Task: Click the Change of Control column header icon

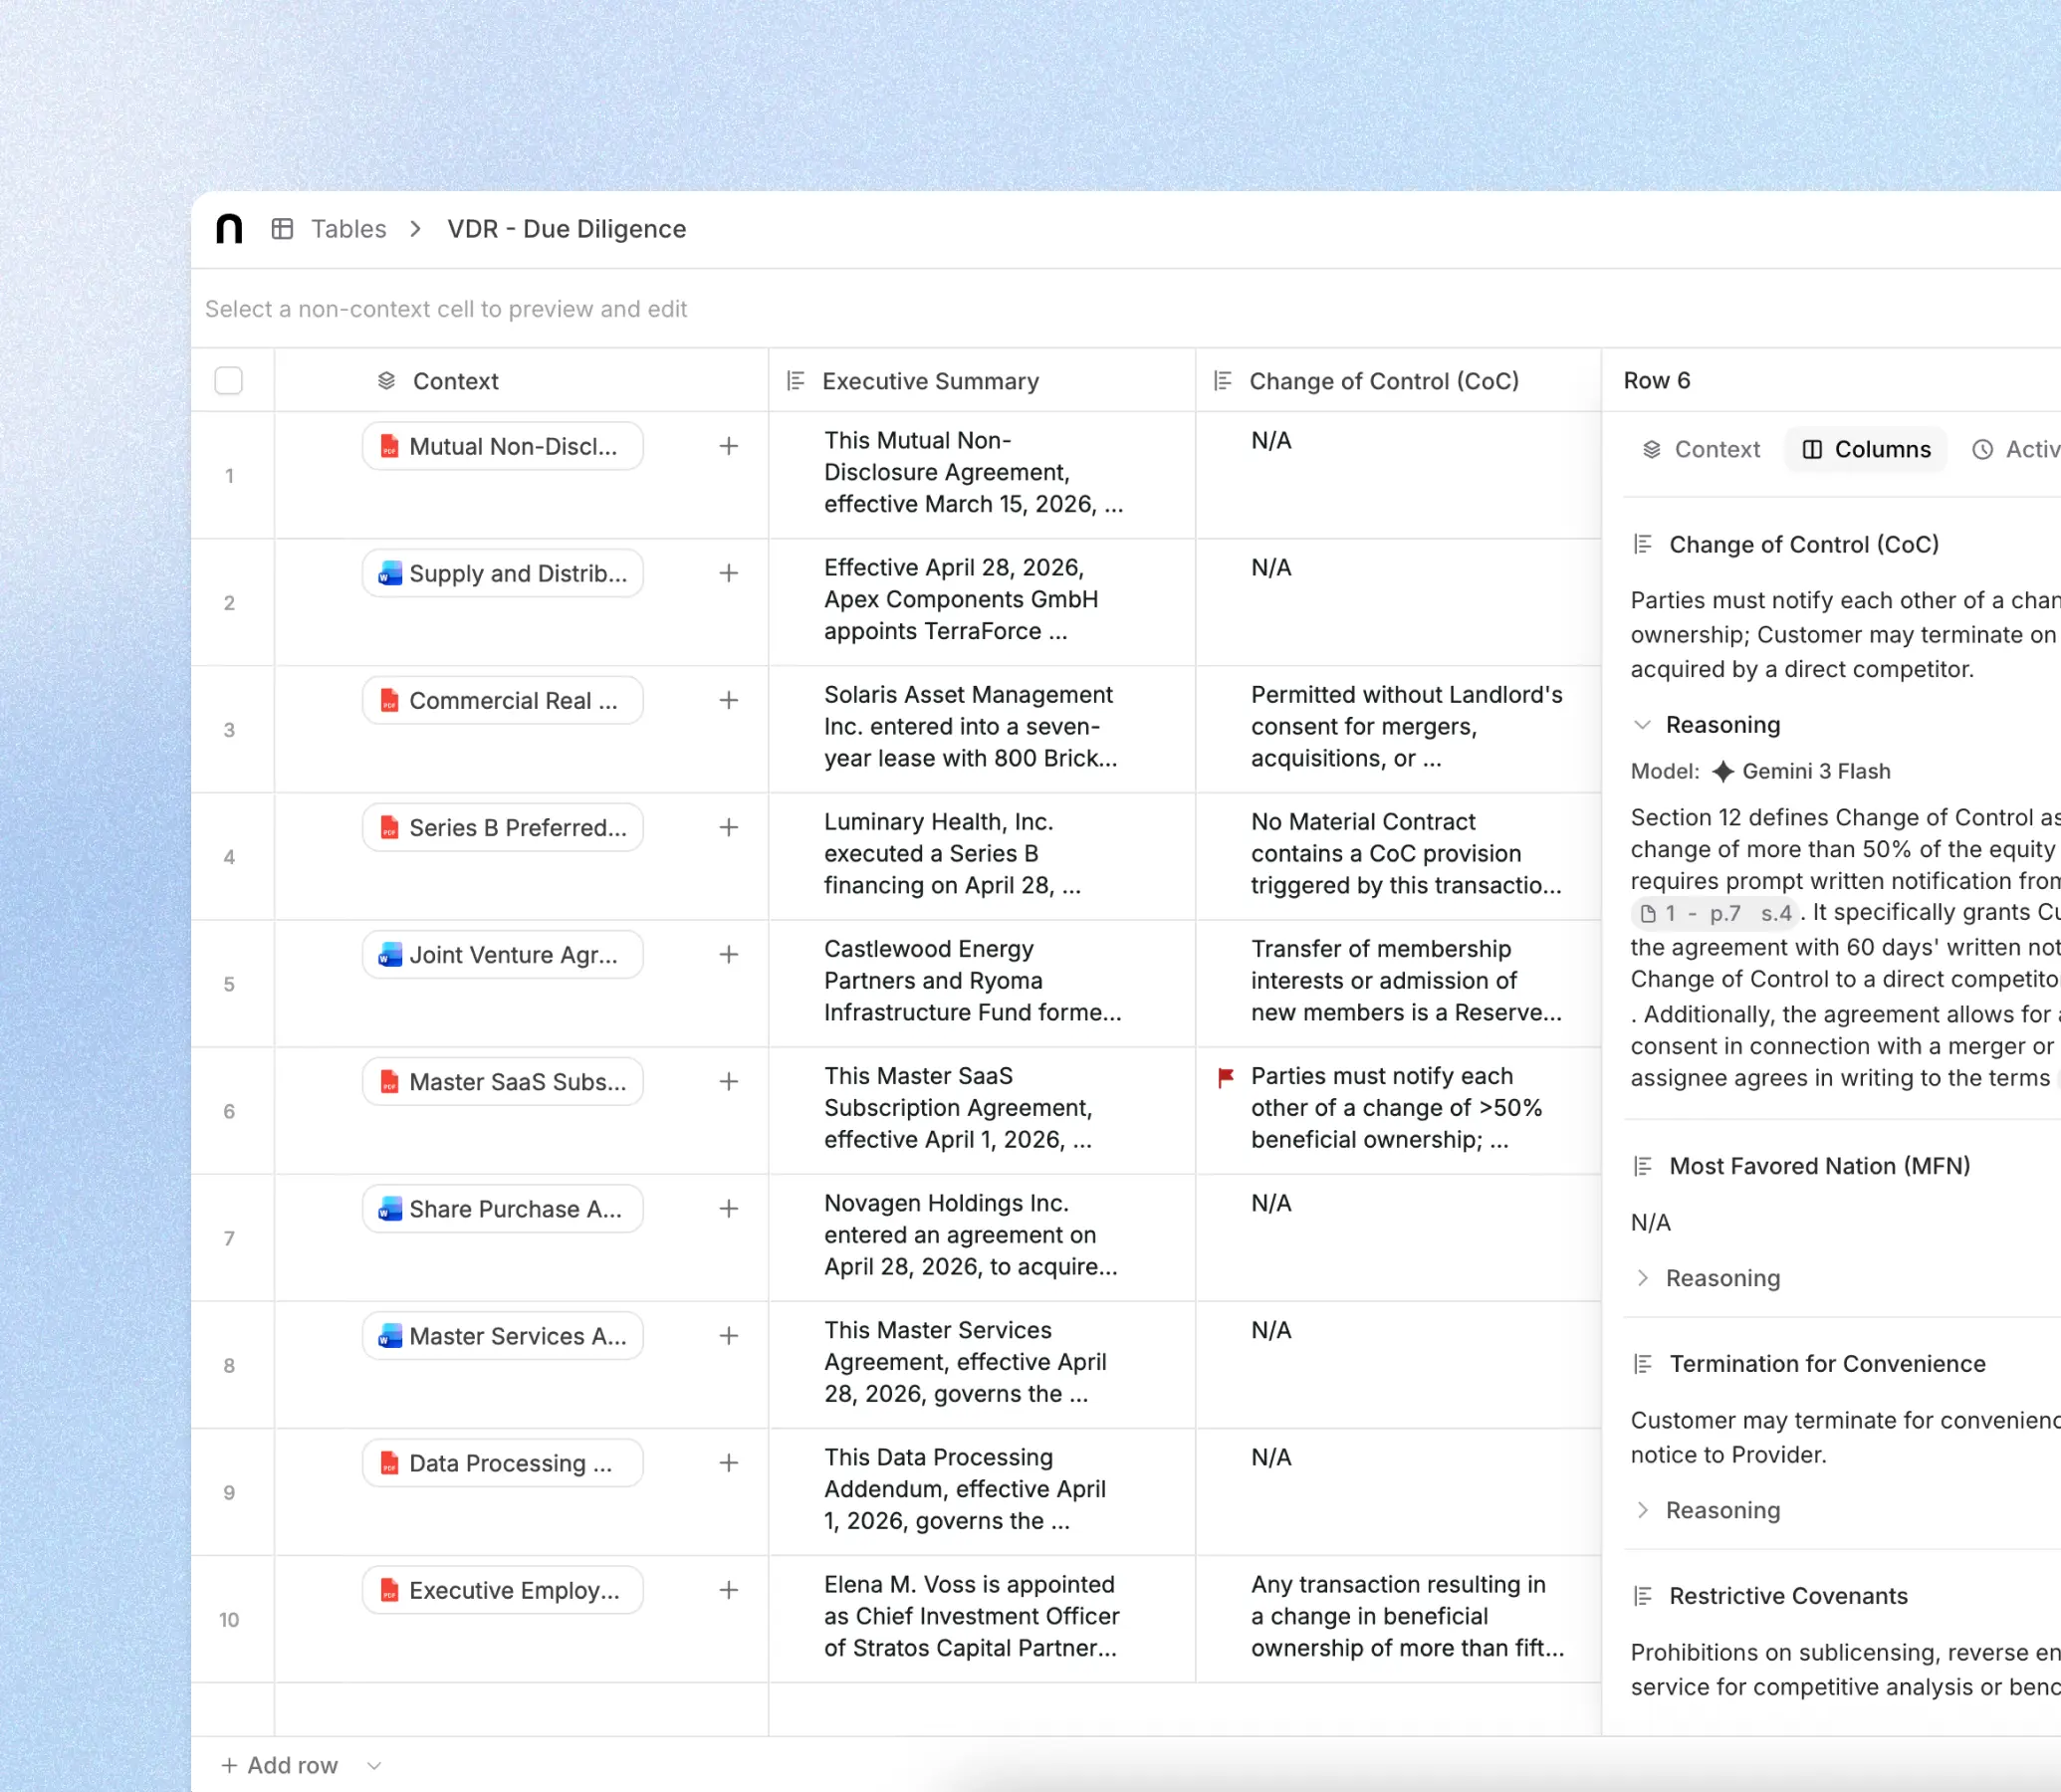Action: (x=1223, y=381)
